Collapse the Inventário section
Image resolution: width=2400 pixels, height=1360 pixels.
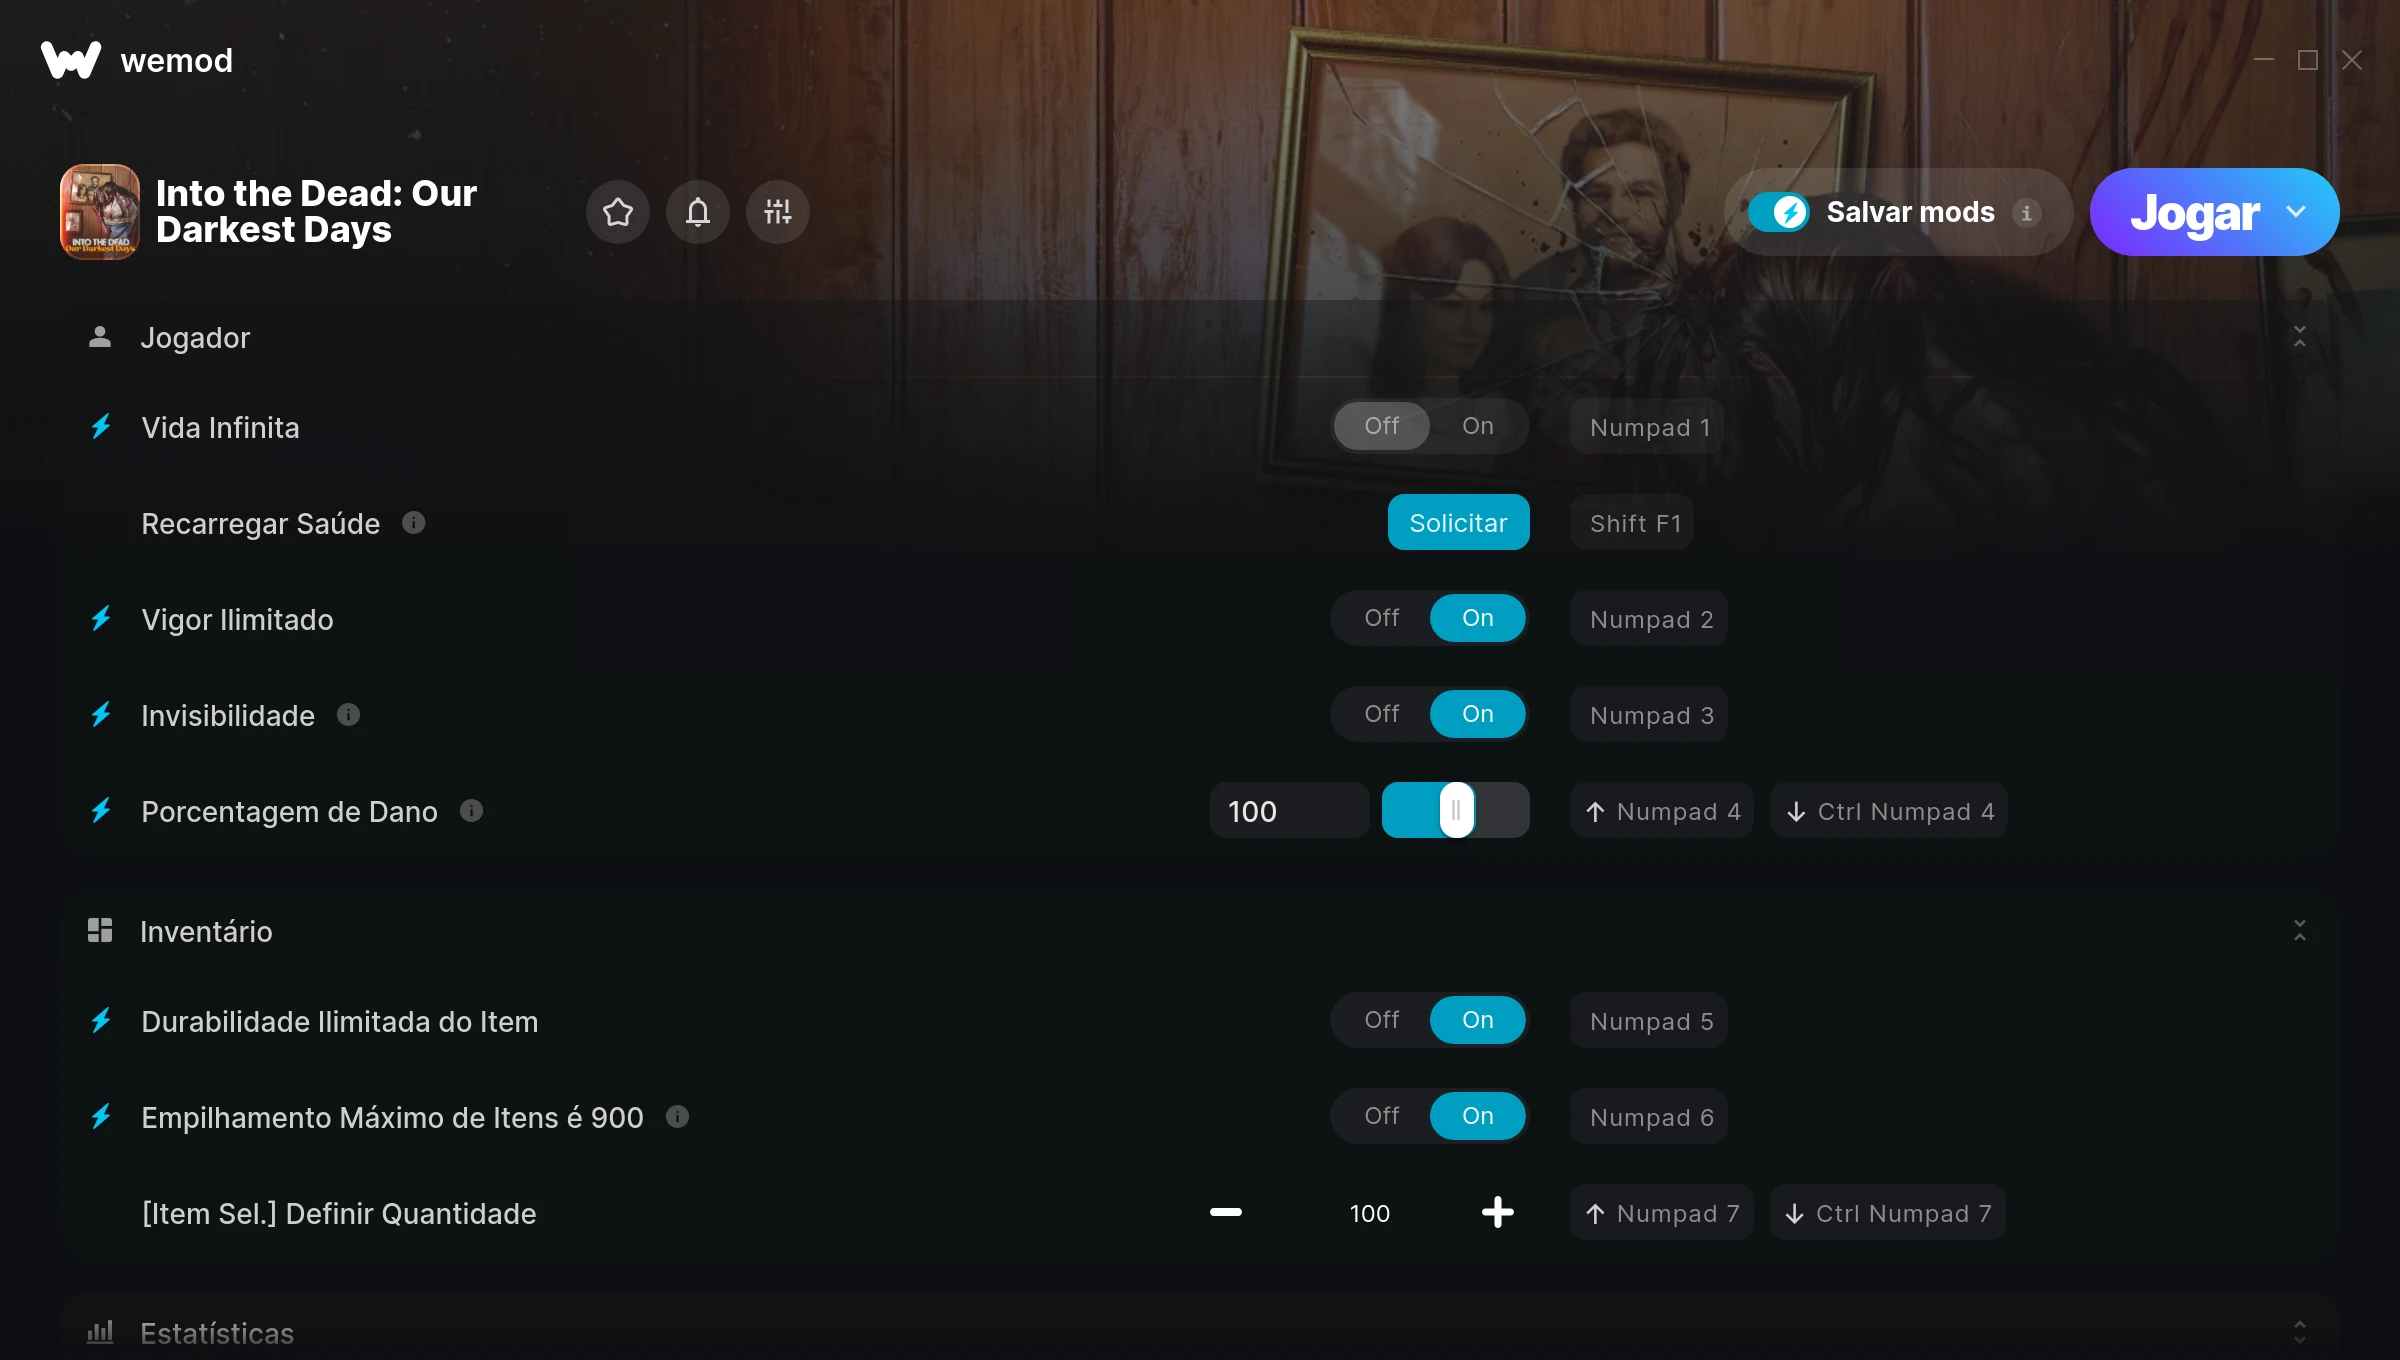(x=2299, y=931)
